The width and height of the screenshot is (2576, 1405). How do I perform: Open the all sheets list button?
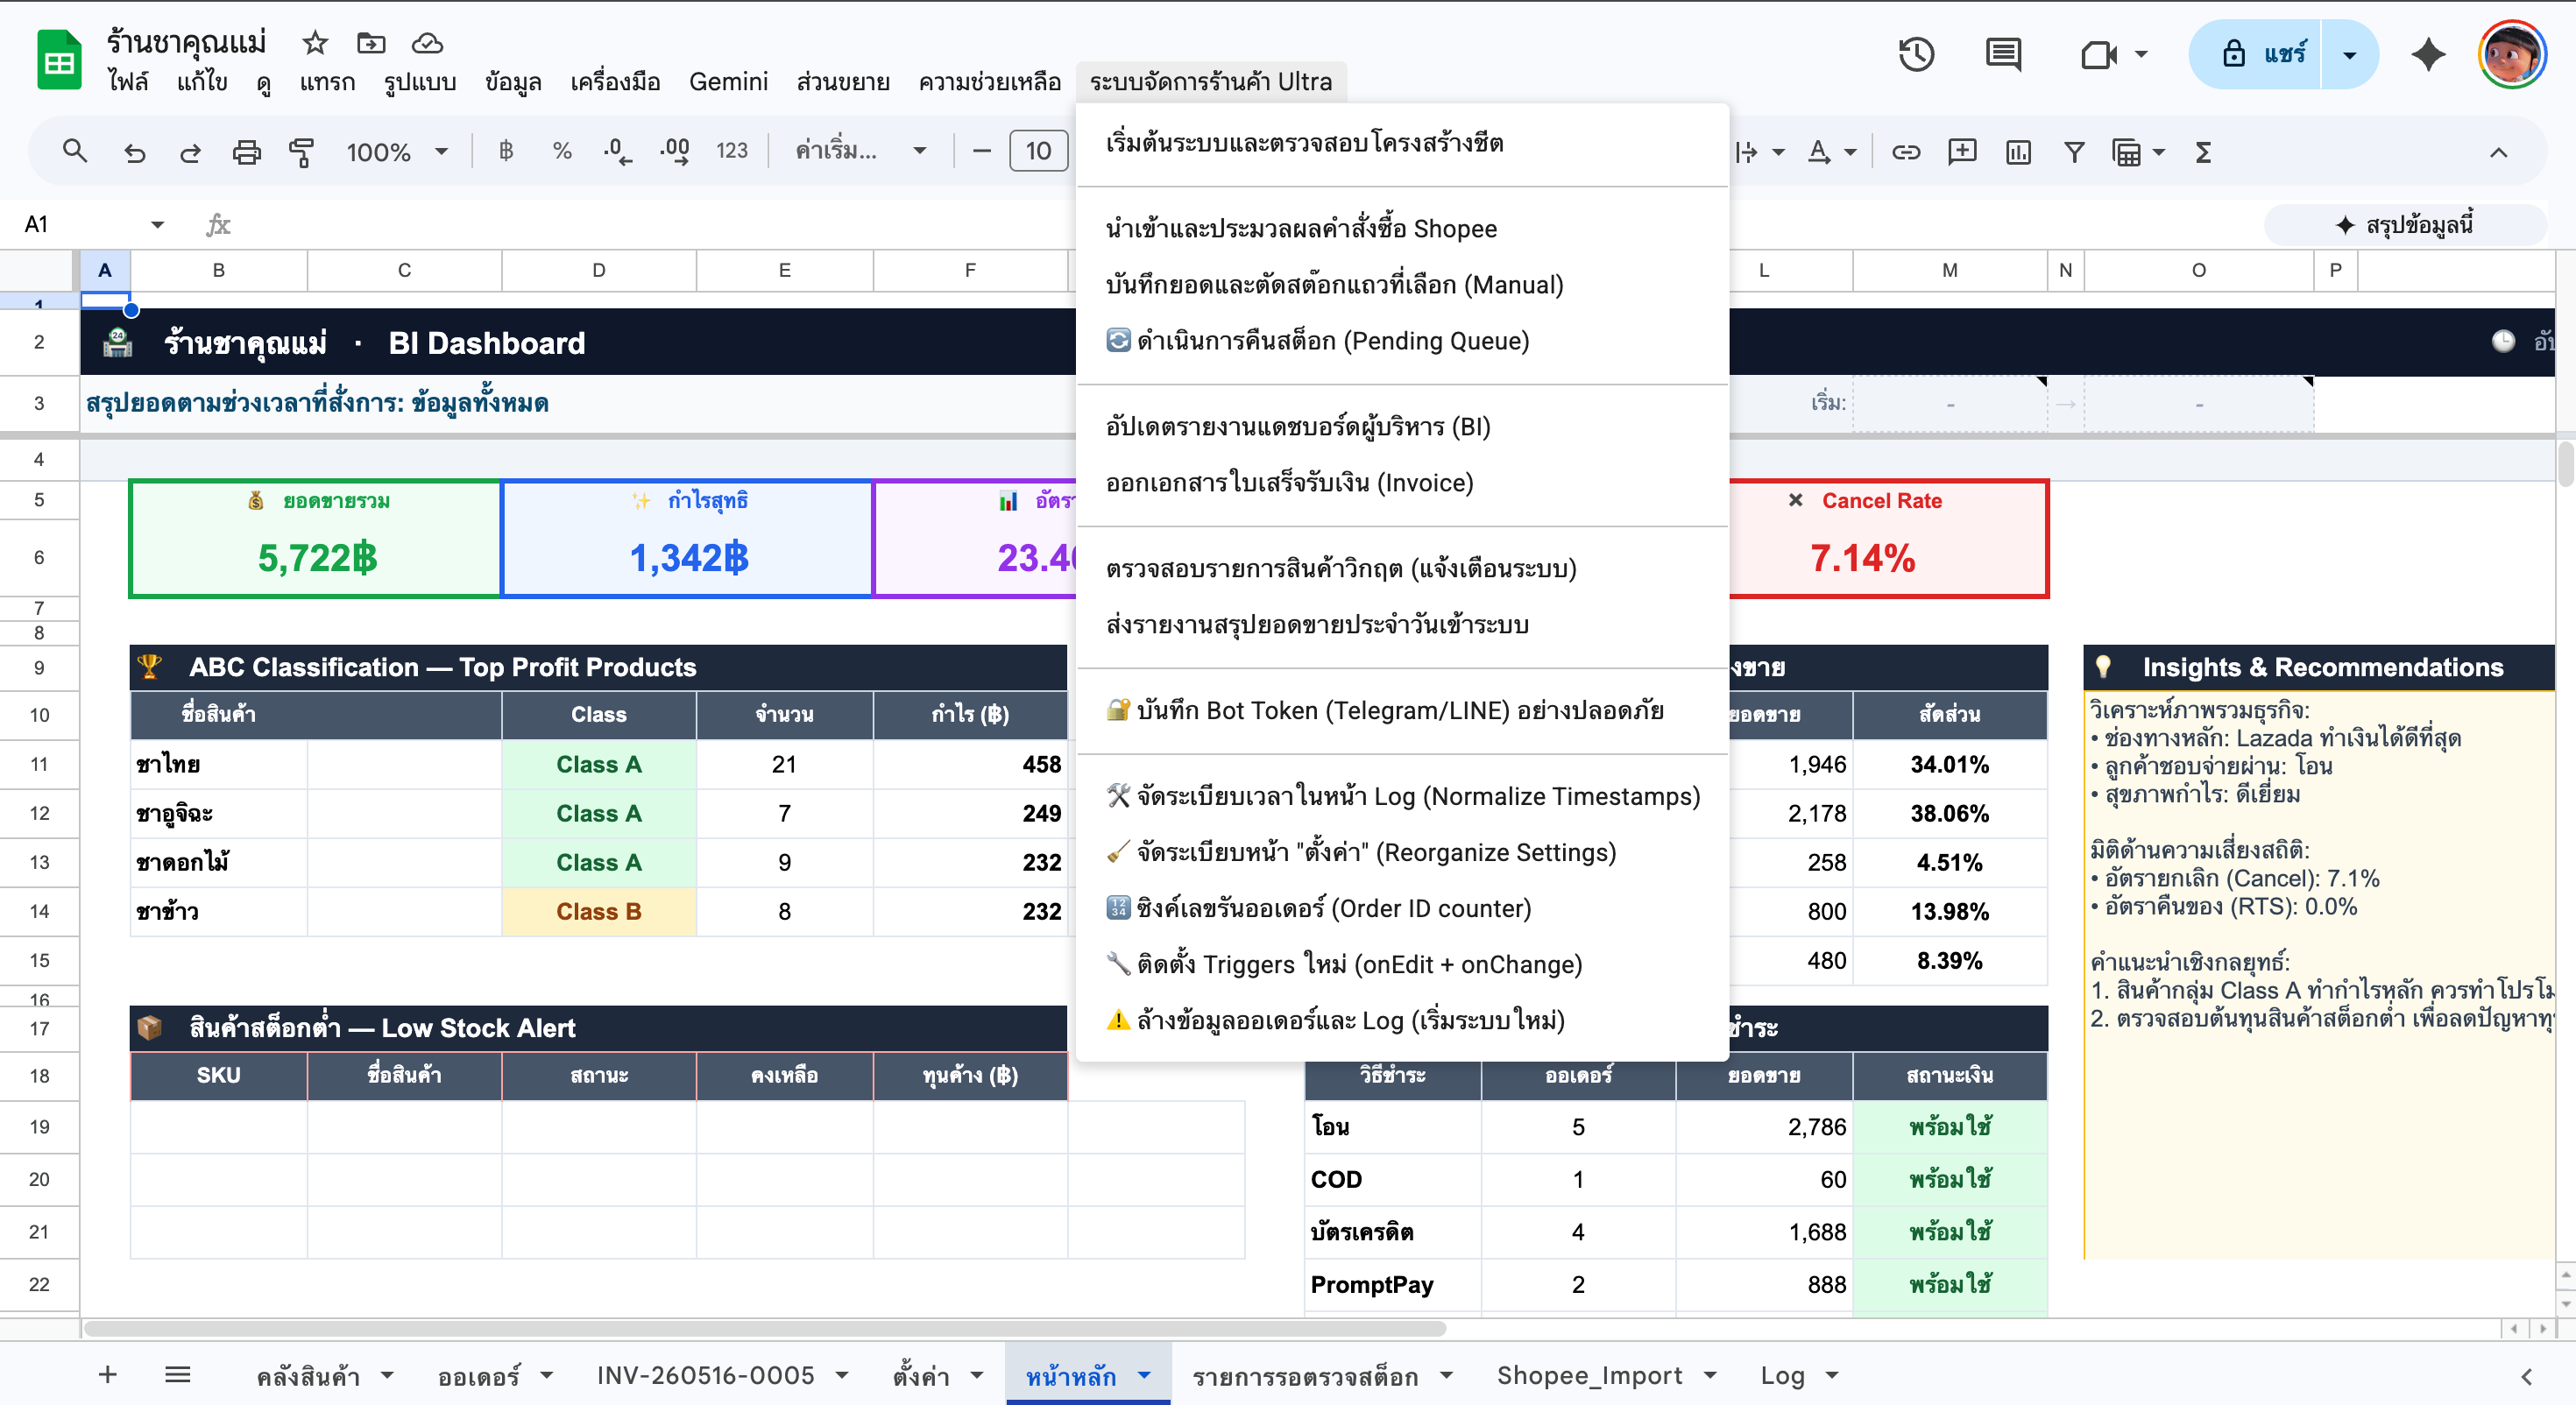(x=178, y=1376)
